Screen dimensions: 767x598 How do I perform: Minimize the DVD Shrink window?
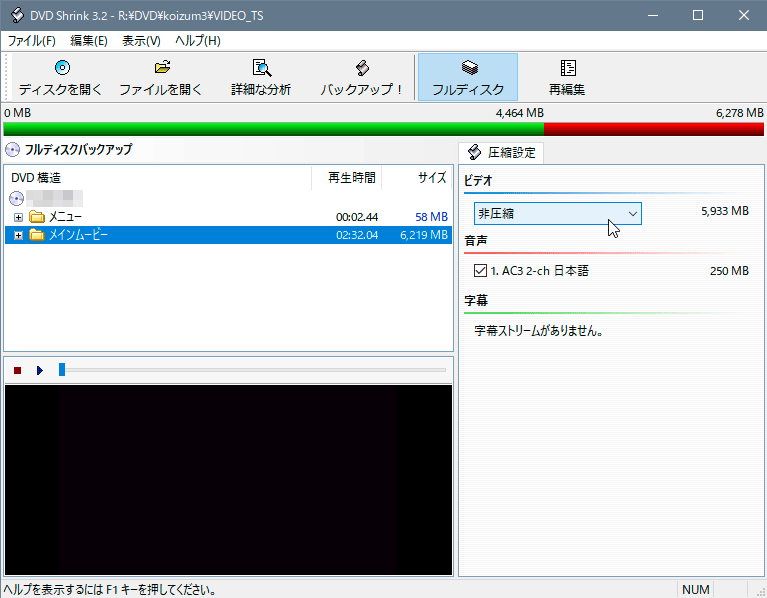click(653, 15)
